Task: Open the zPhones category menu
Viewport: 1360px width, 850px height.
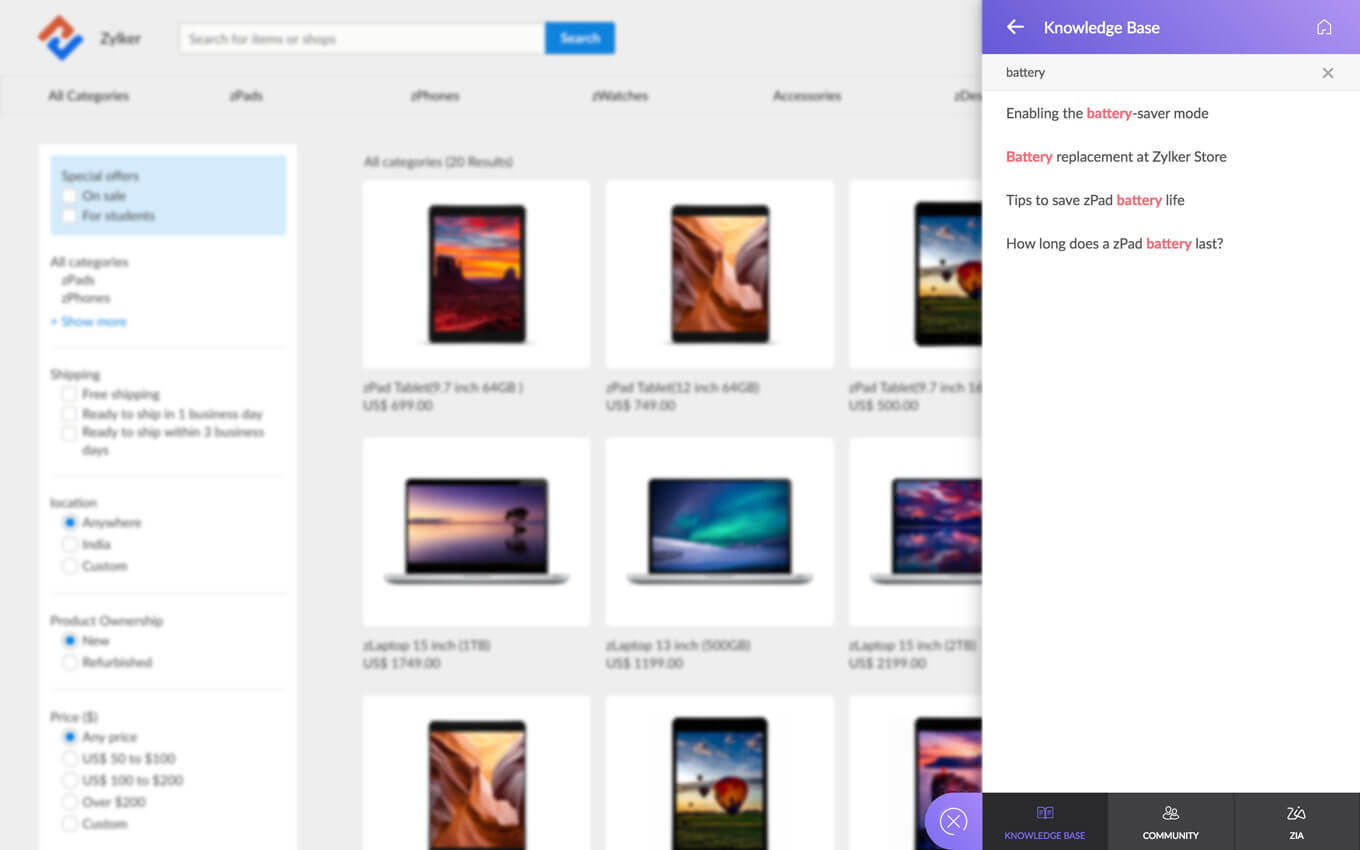Action: 435,96
